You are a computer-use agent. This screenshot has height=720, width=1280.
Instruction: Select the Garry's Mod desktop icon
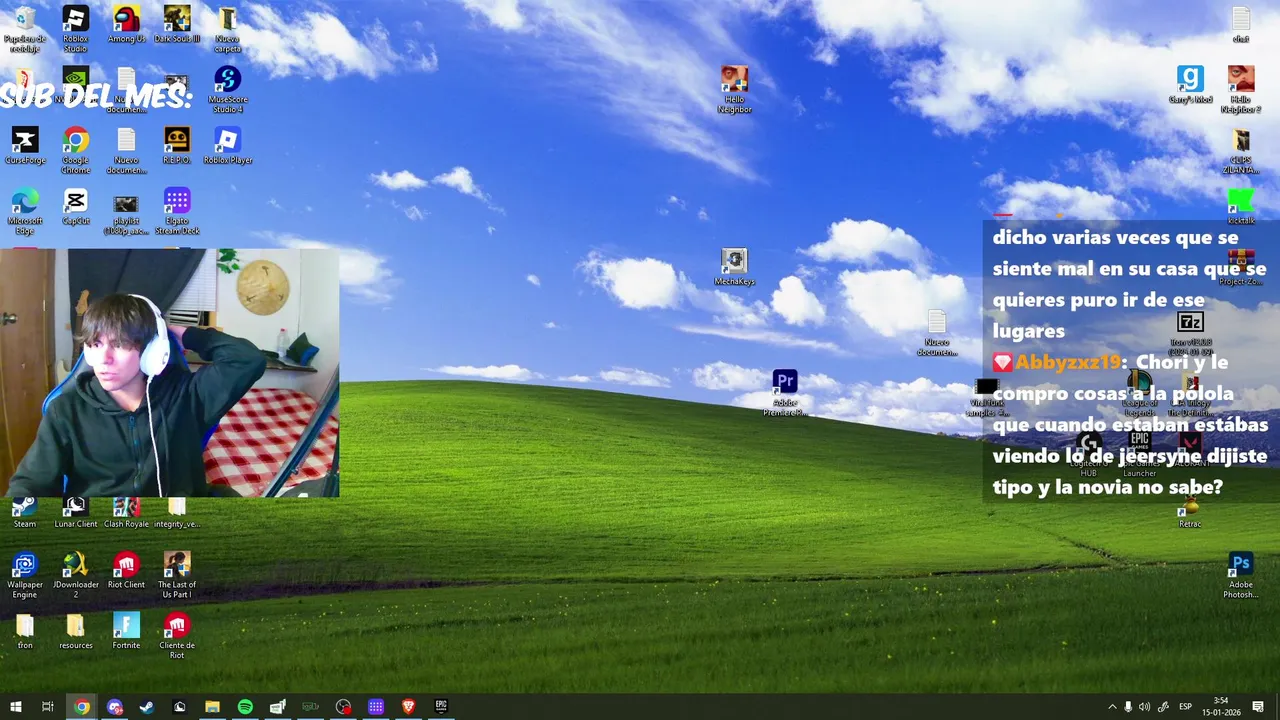1190,85
